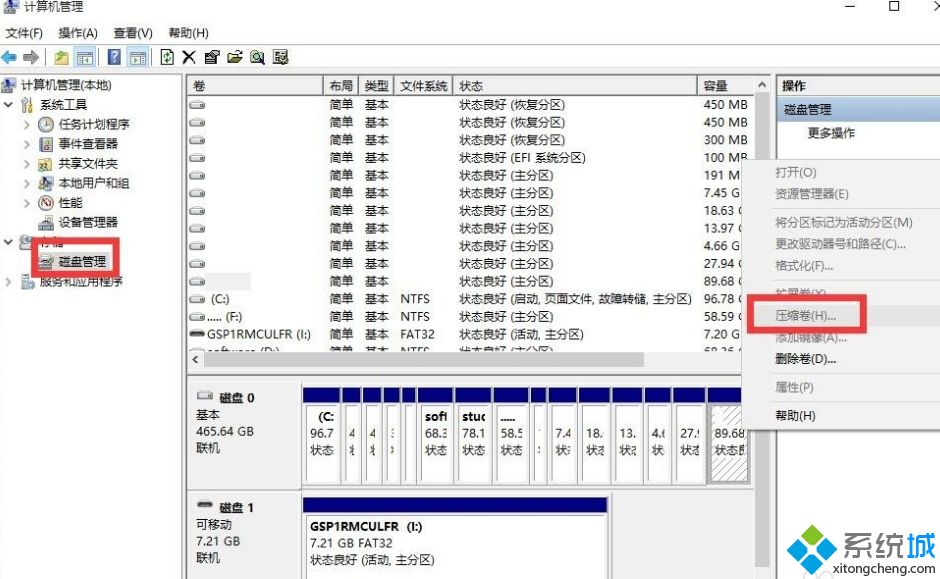Expand the 性能 tree node
The width and height of the screenshot is (940, 579).
click(26, 203)
